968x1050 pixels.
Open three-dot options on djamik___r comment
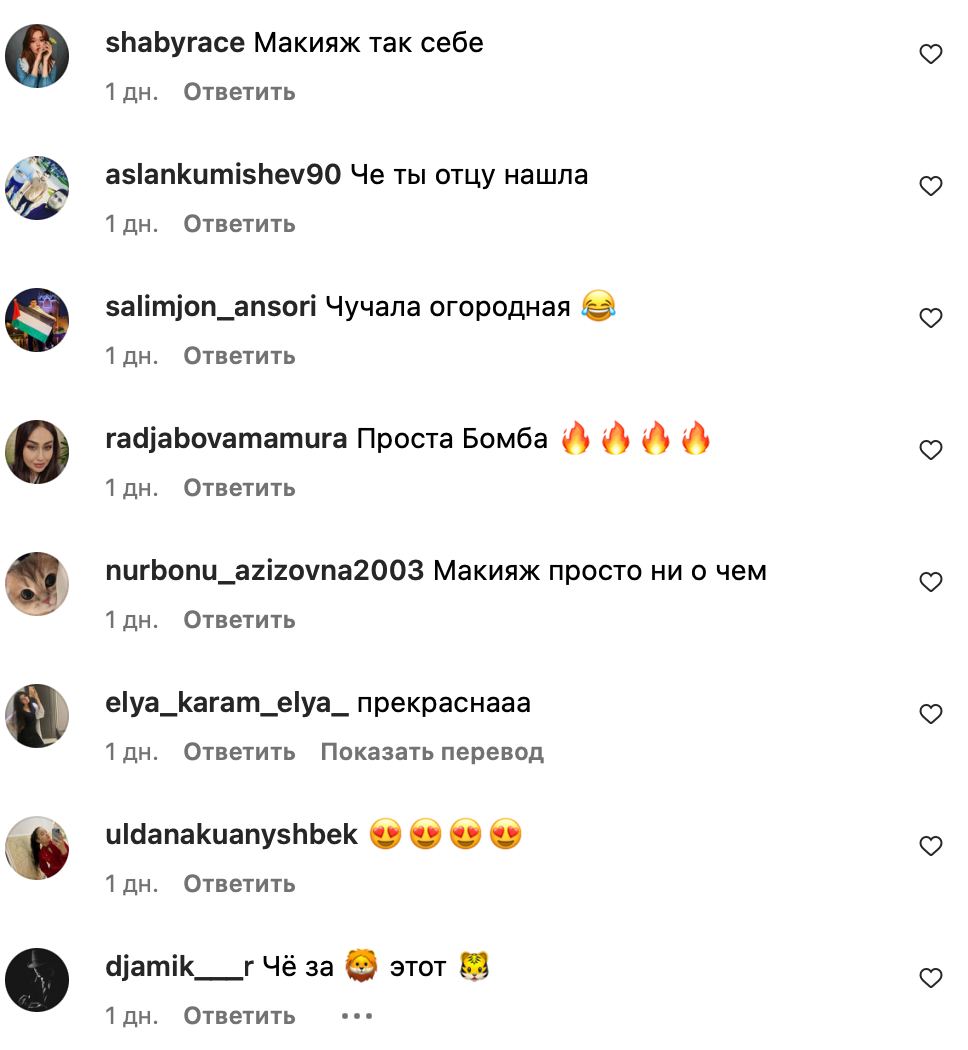357,1016
